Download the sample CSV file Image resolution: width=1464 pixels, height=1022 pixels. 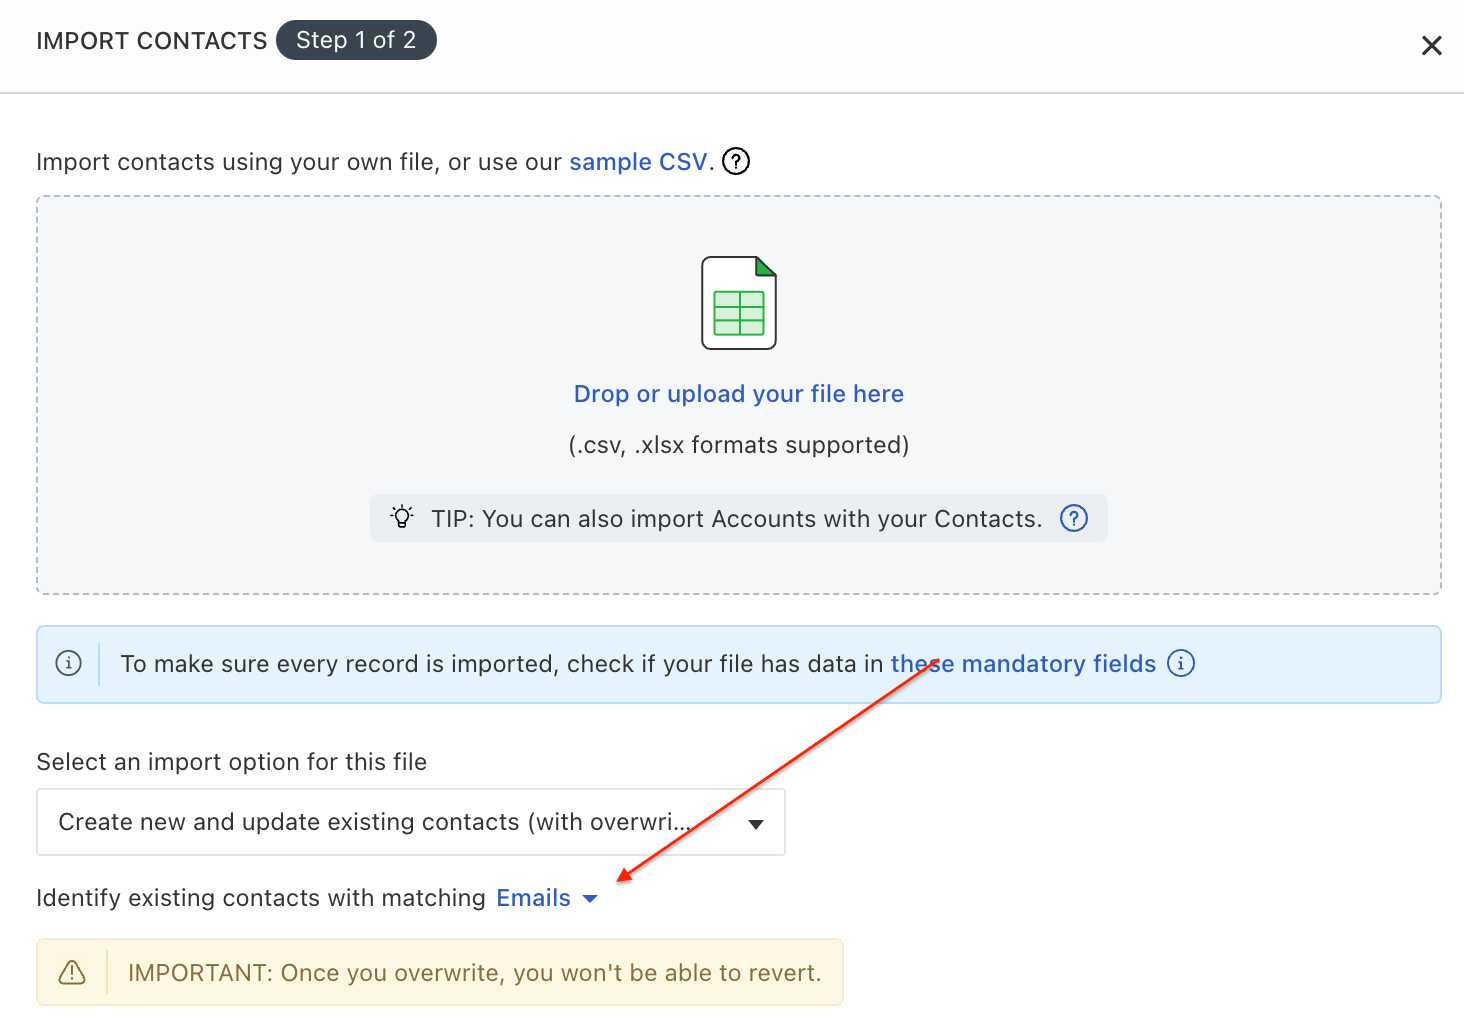coord(638,162)
